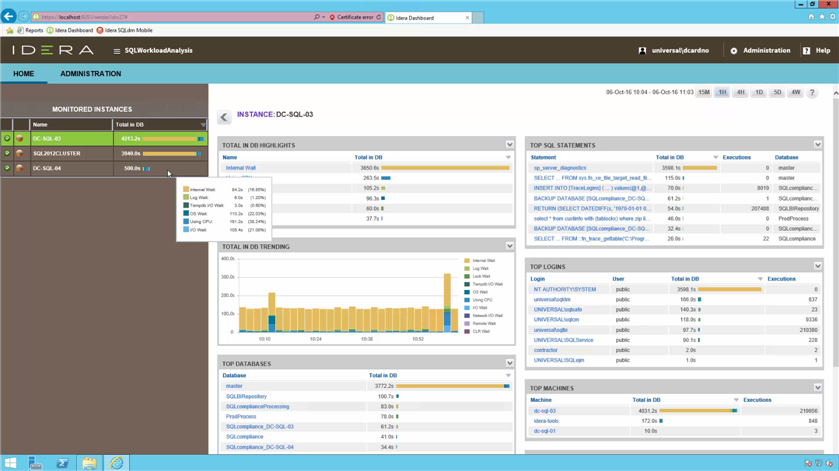Open Top SQL Statements Total in DB sort arrow

click(715, 157)
